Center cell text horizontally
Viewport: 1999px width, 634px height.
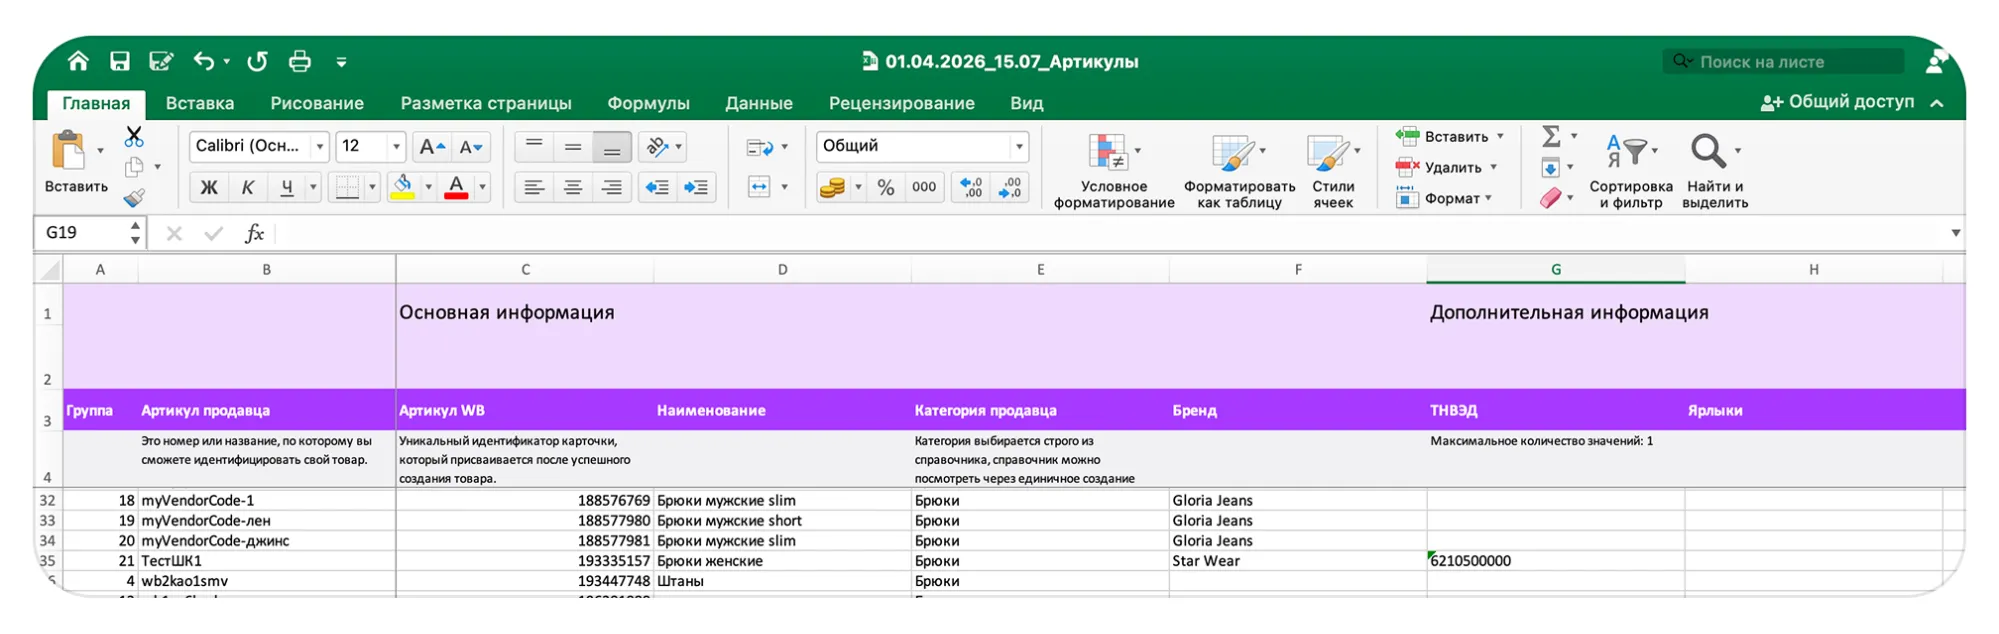573,187
